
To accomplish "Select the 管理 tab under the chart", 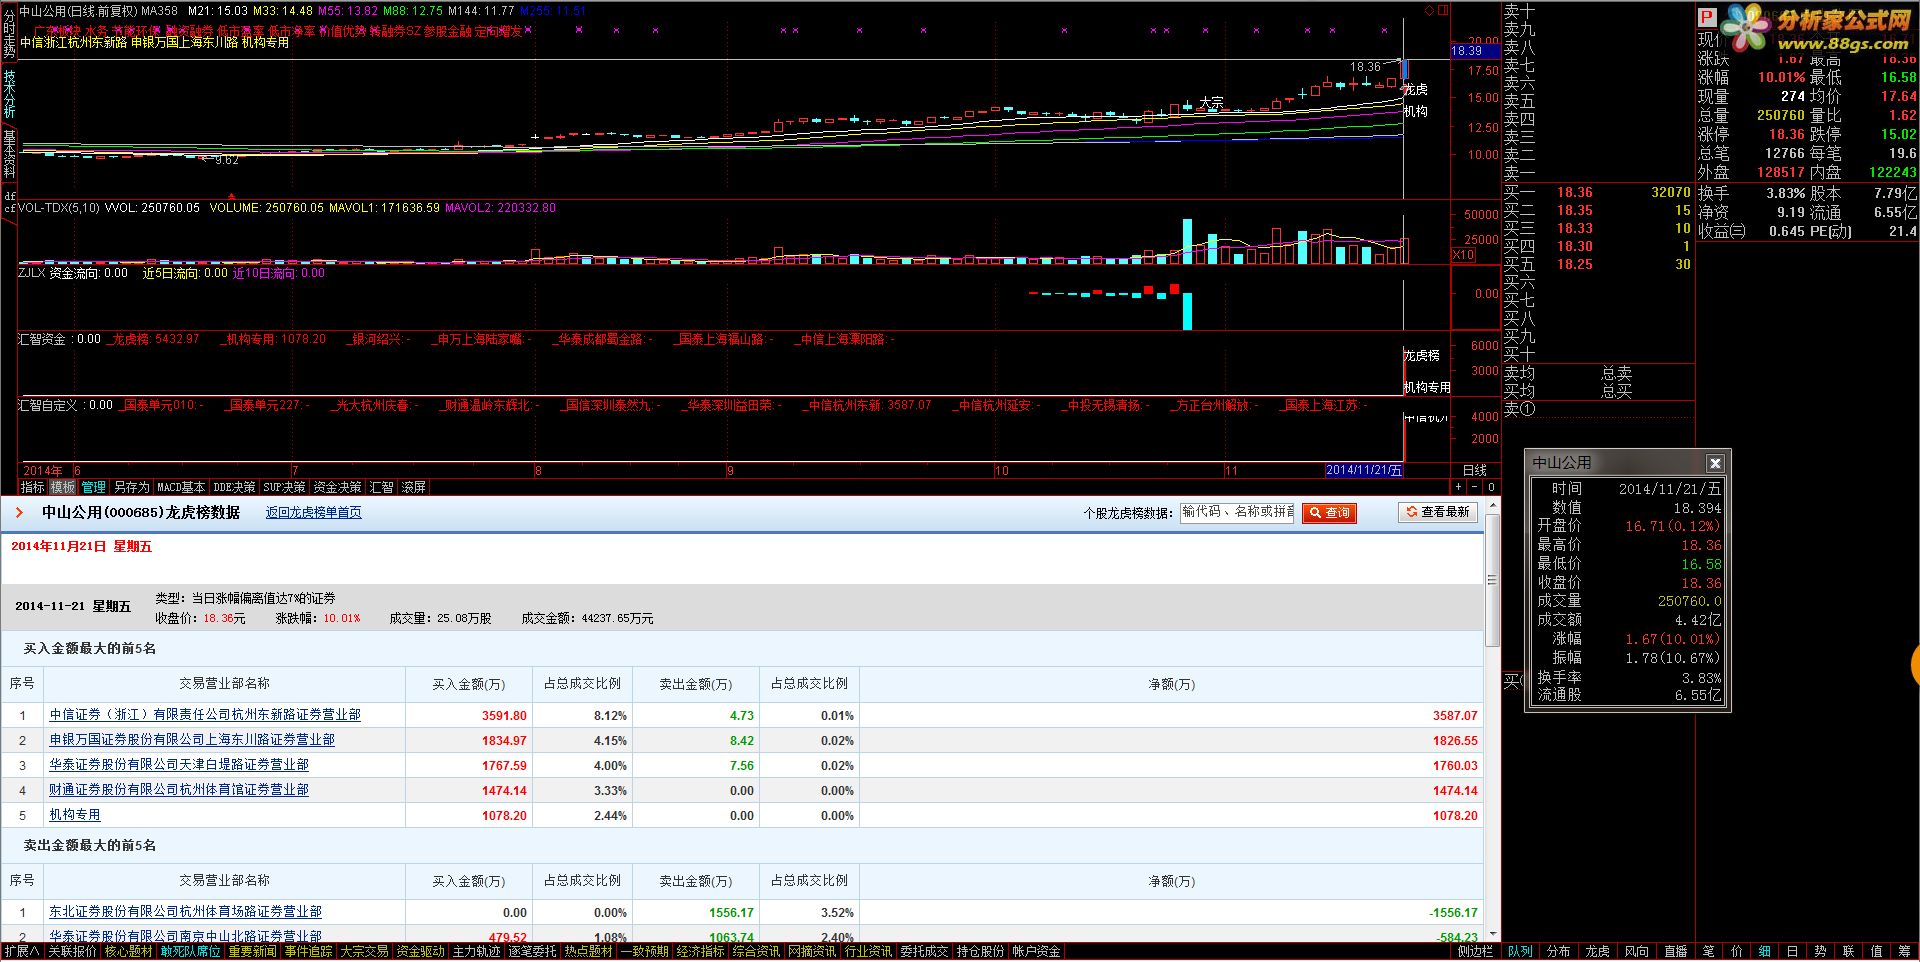I will click(94, 487).
